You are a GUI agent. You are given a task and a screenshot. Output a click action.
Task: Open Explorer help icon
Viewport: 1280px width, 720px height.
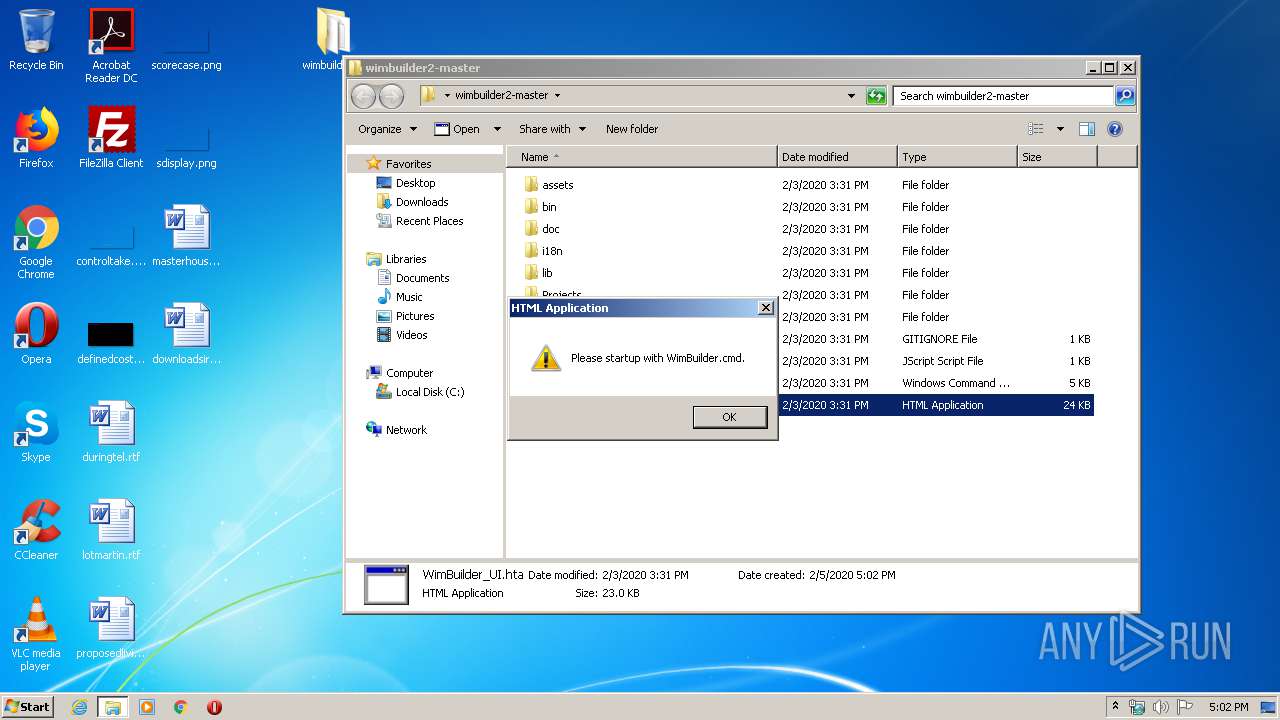coord(1115,129)
